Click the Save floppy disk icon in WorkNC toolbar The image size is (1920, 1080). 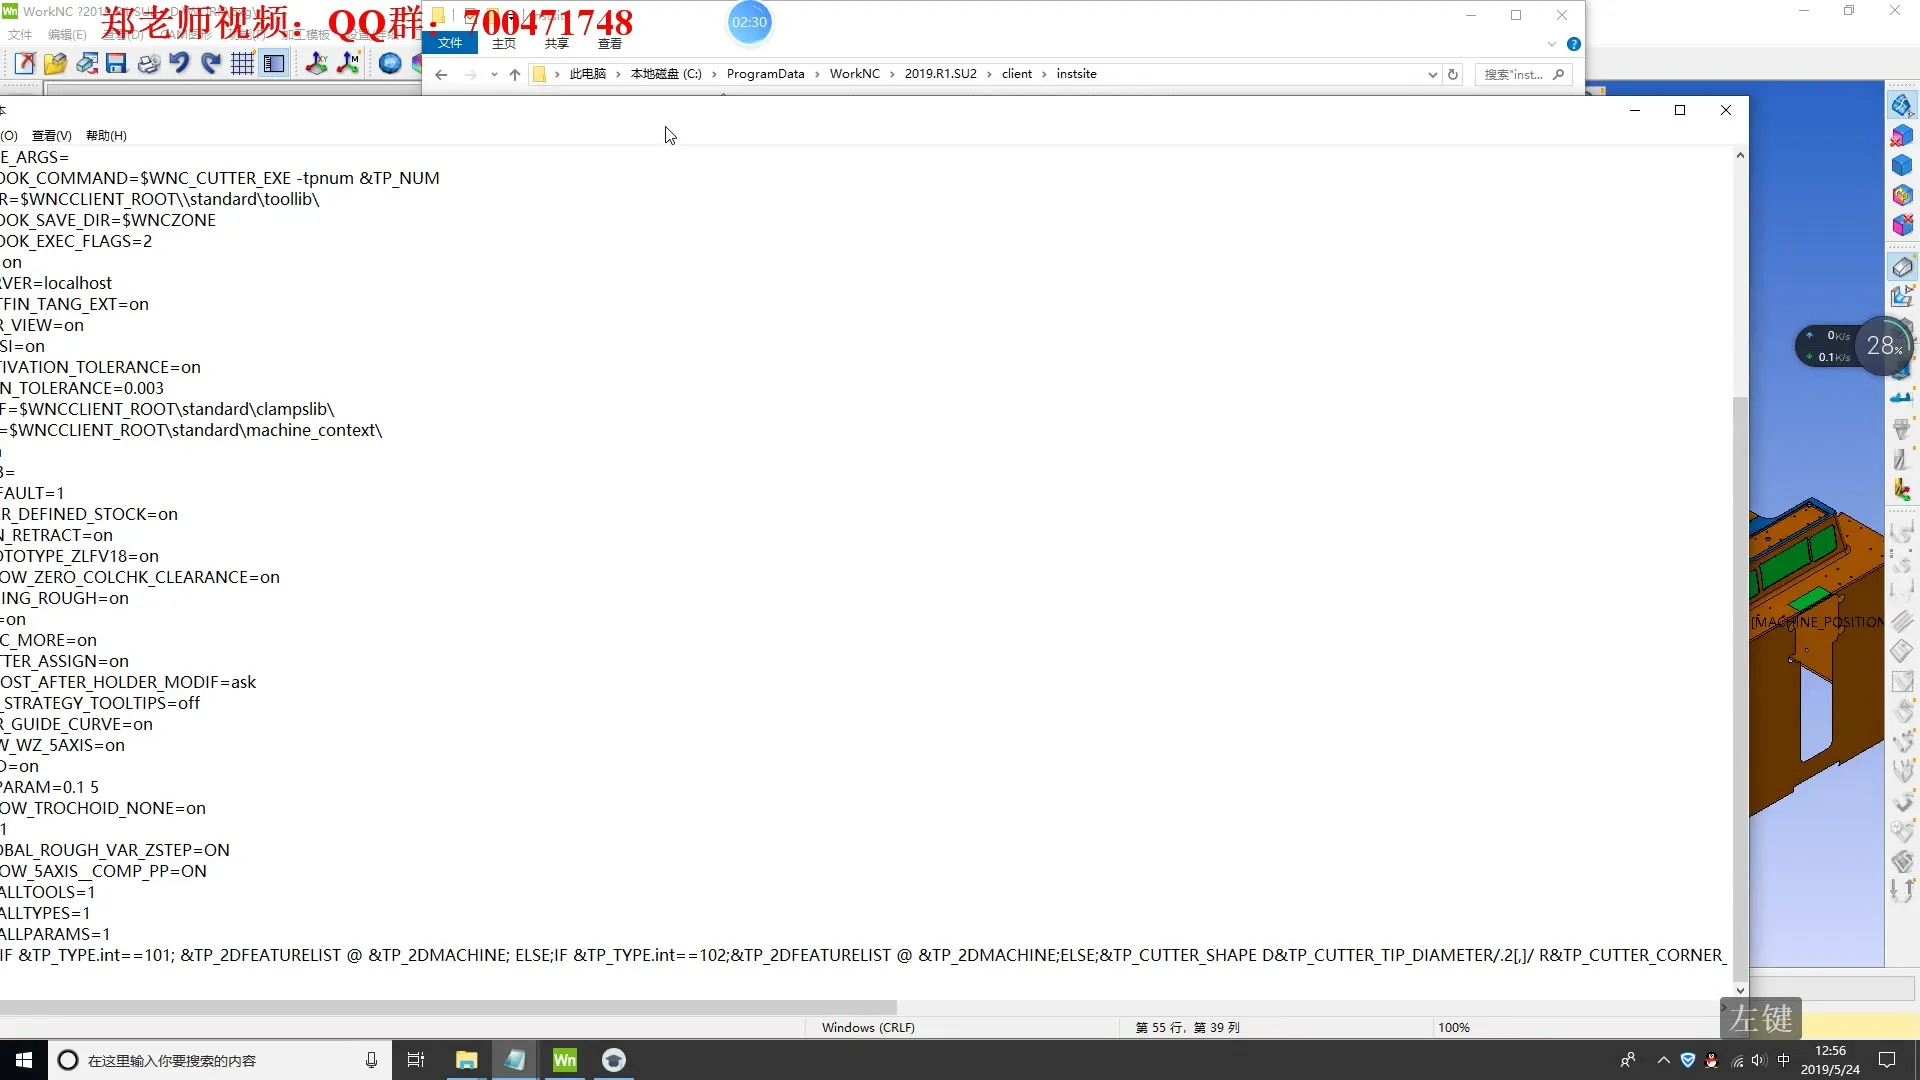(x=117, y=64)
